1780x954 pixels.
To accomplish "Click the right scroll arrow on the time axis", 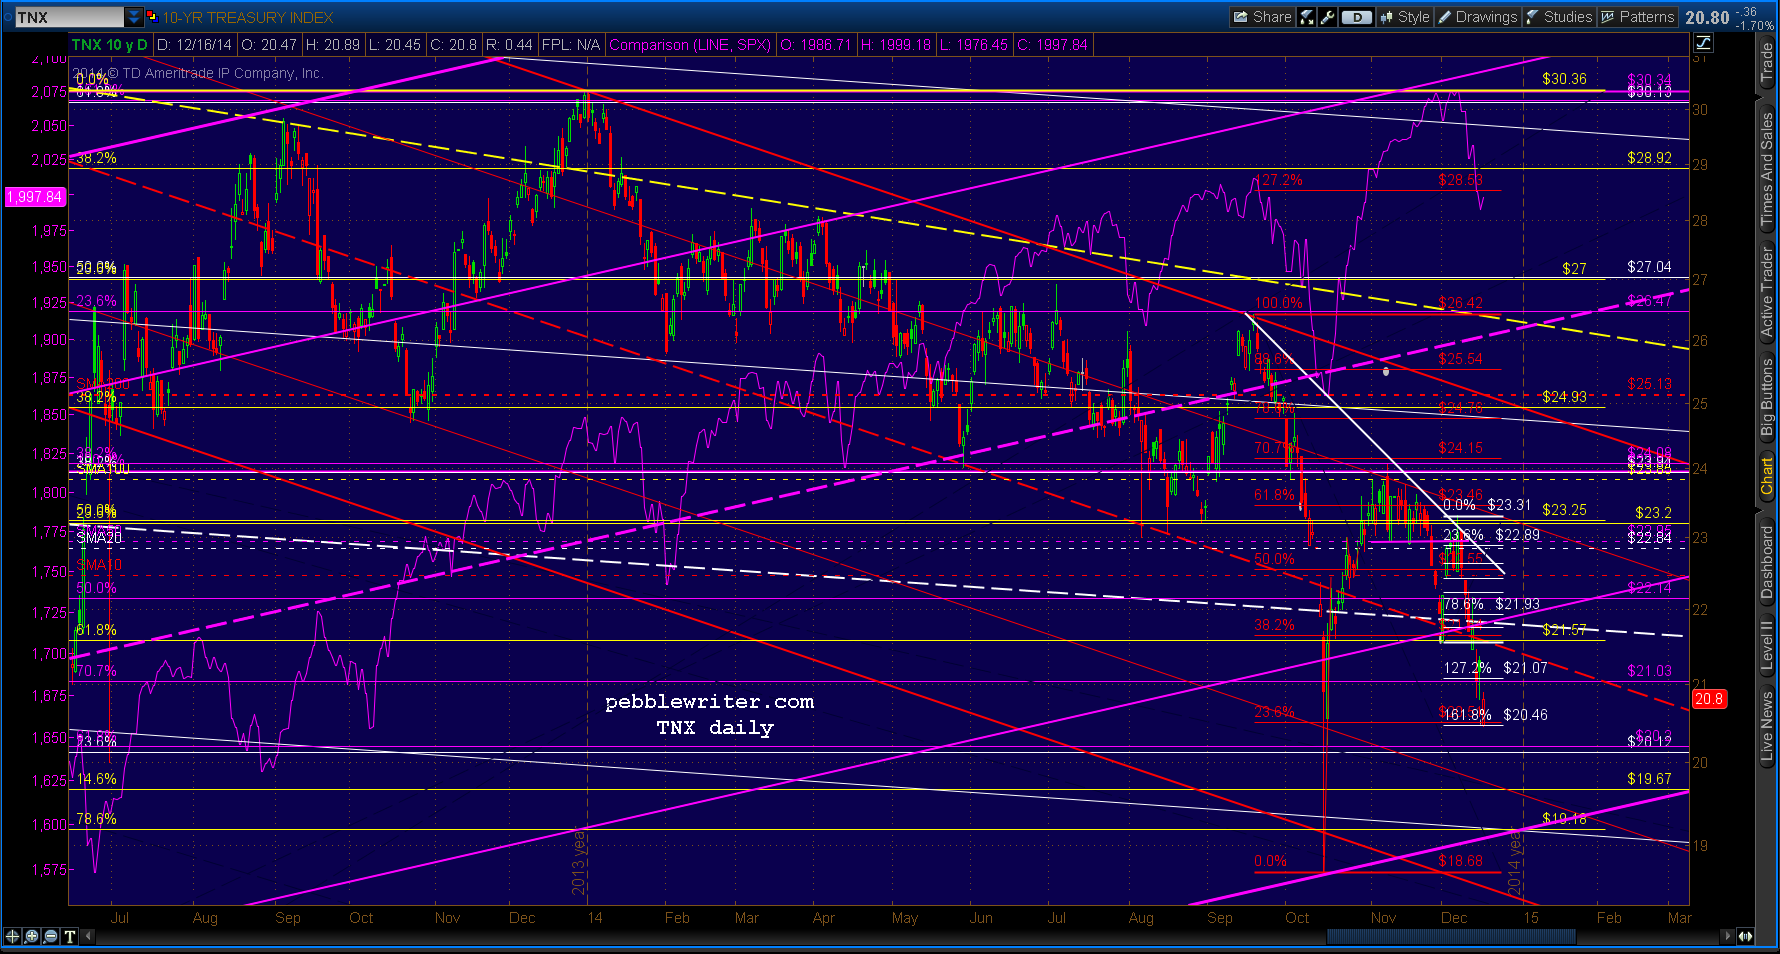I will pyautogui.click(x=1727, y=936).
